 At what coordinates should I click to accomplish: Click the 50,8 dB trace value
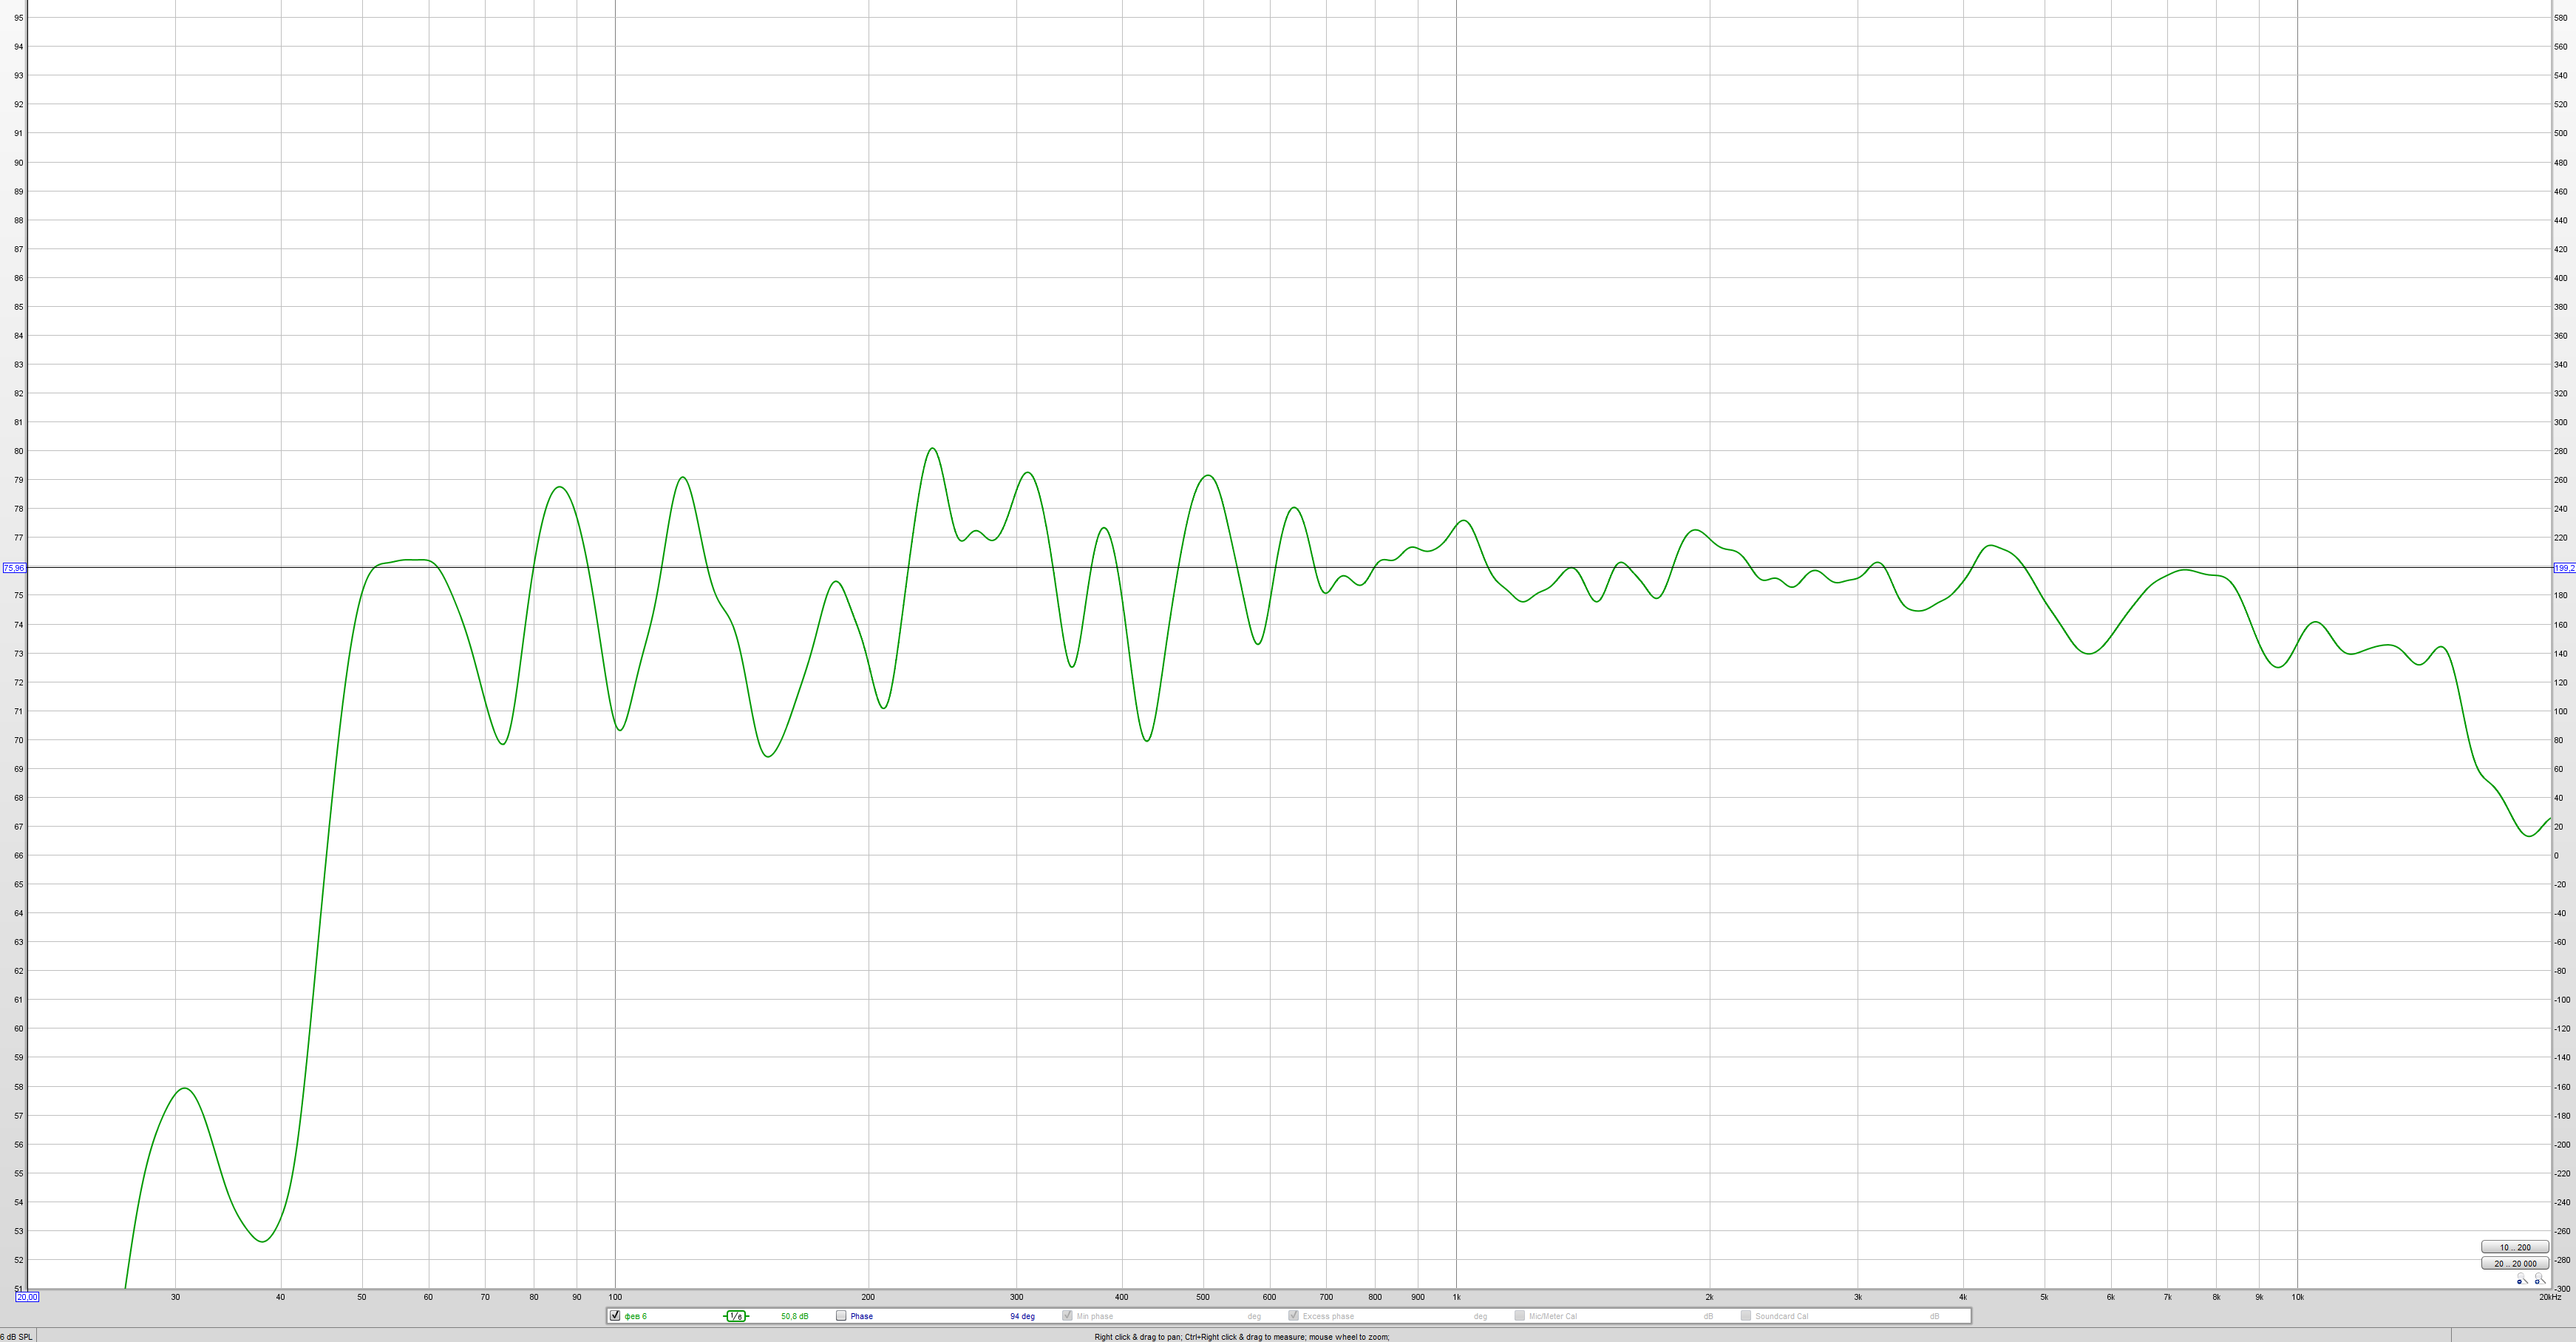tap(794, 1316)
